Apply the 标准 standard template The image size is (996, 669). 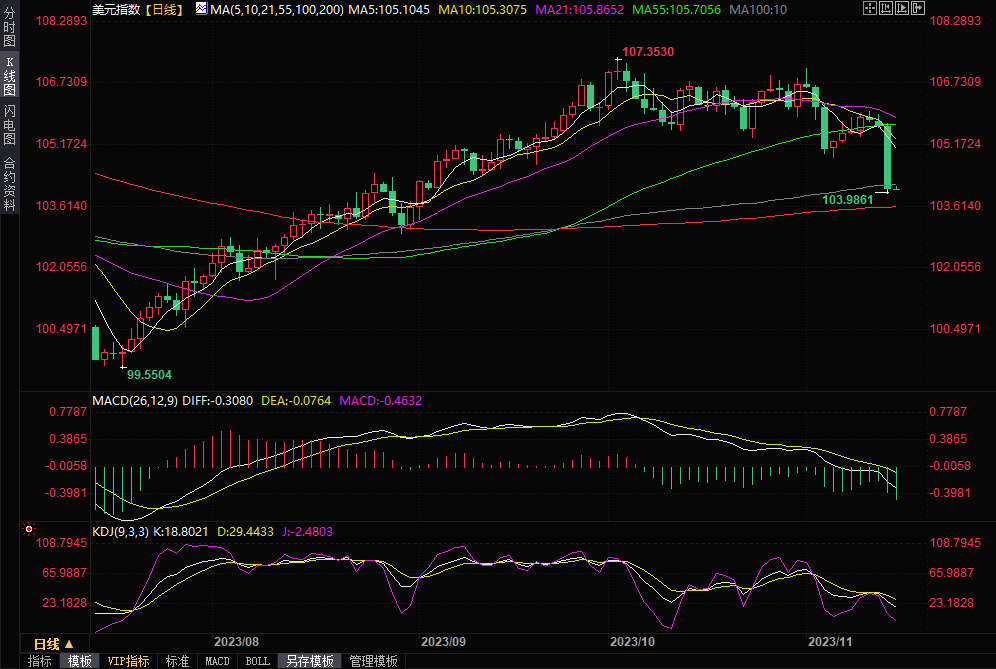177,661
